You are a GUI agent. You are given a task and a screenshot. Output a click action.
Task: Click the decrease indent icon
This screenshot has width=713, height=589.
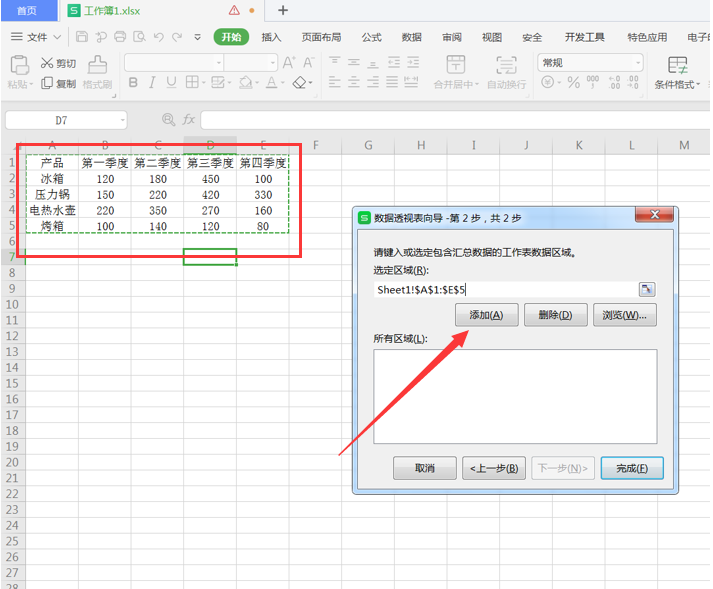[394, 62]
